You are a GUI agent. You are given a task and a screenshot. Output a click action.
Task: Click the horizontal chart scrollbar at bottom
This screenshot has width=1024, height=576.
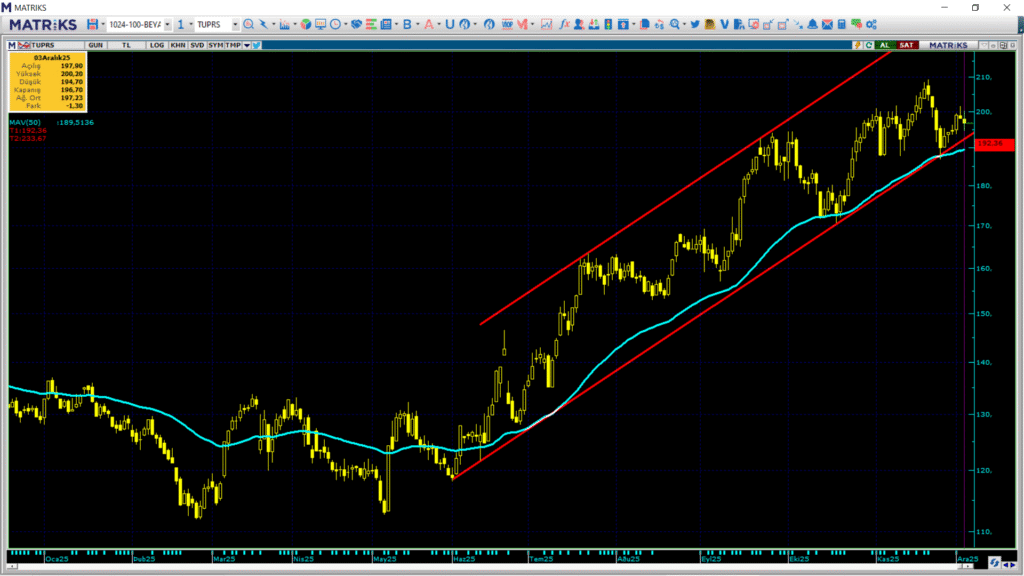coord(500,565)
